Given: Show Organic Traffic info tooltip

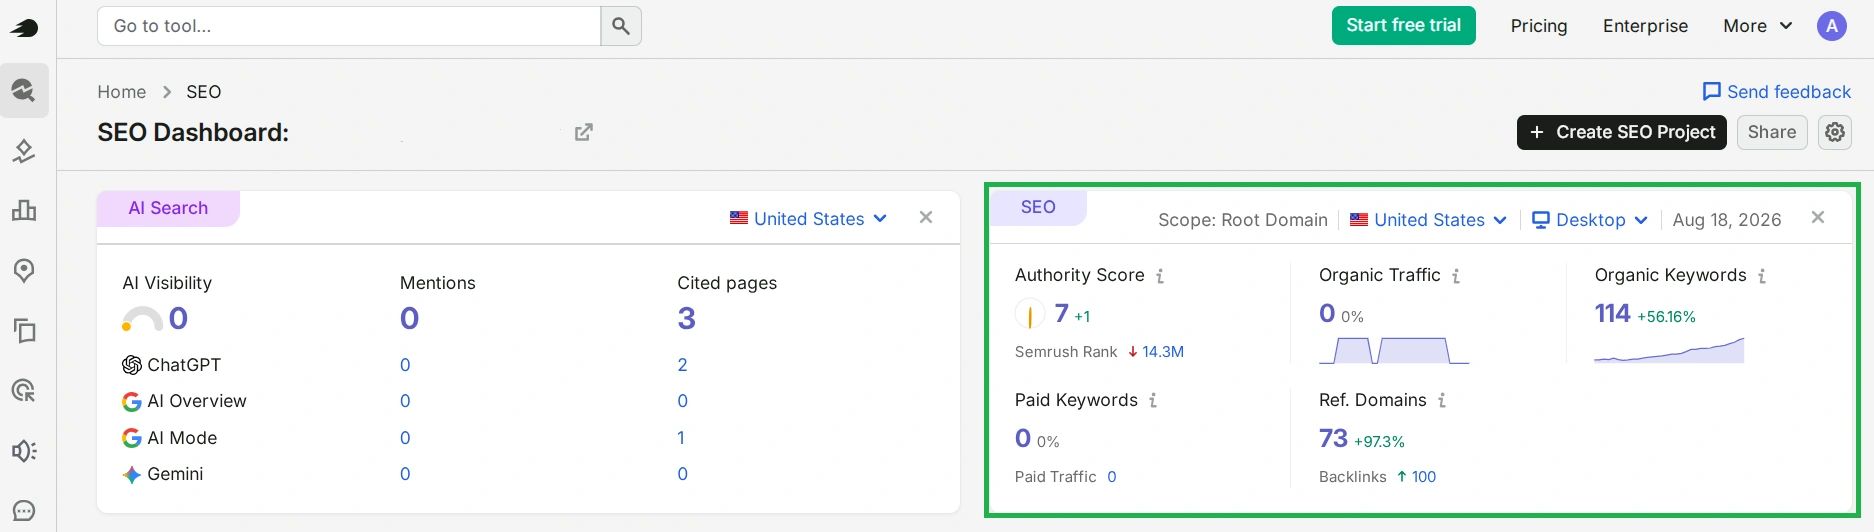Looking at the screenshot, I should point(1456,276).
